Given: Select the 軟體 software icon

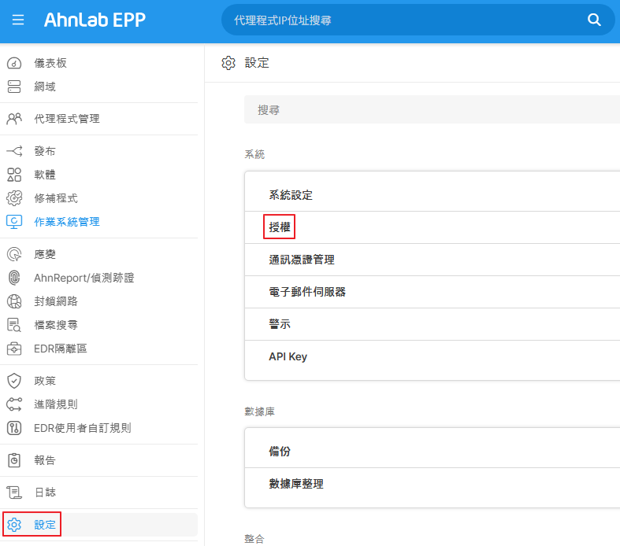Looking at the screenshot, I should (x=14, y=175).
